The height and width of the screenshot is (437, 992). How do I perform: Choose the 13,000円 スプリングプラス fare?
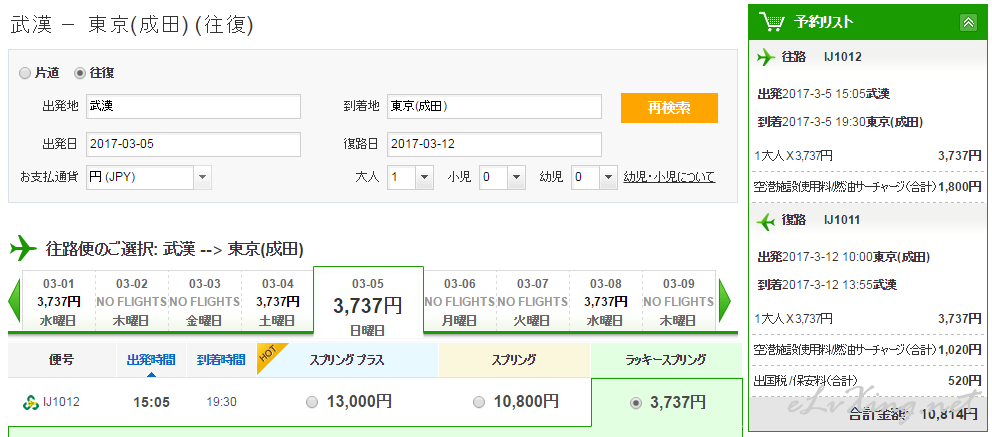[311, 402]
